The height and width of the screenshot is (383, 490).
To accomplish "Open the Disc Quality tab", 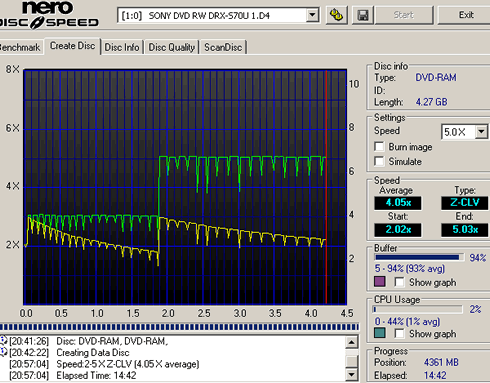I will click(x=171, y=47).
